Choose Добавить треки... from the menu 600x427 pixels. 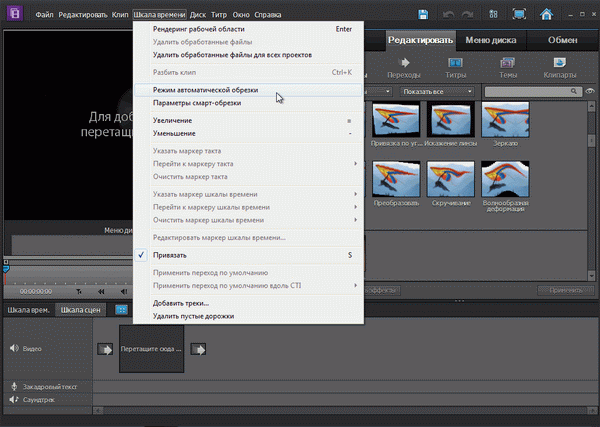tap(180, 302)
